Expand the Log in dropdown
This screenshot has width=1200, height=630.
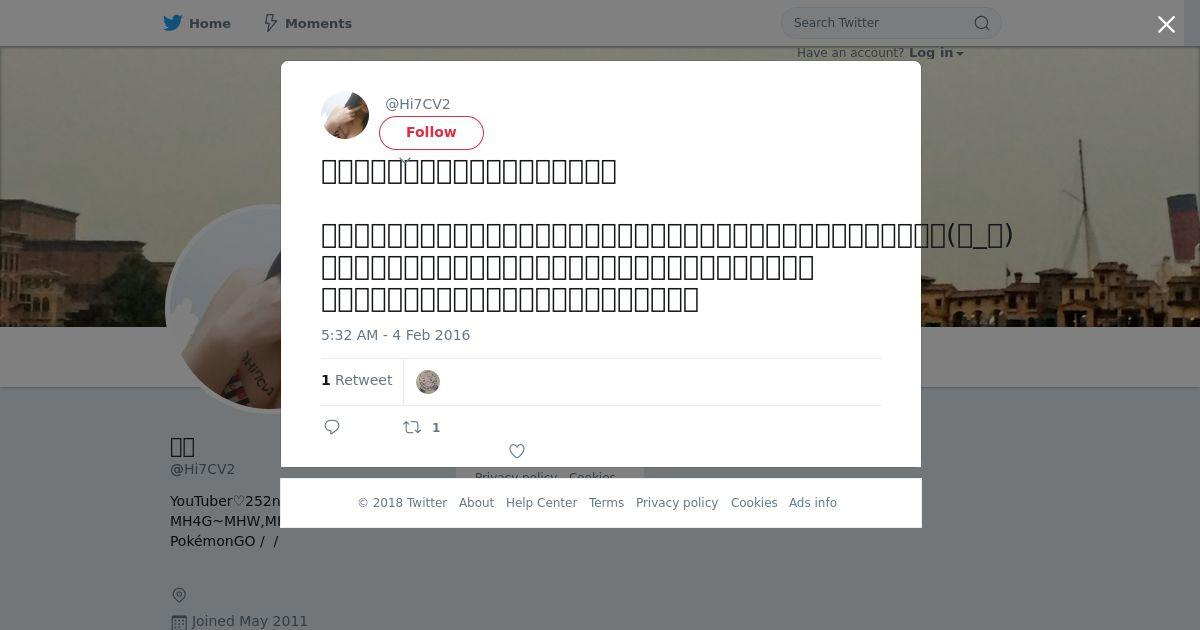[936, 53]
